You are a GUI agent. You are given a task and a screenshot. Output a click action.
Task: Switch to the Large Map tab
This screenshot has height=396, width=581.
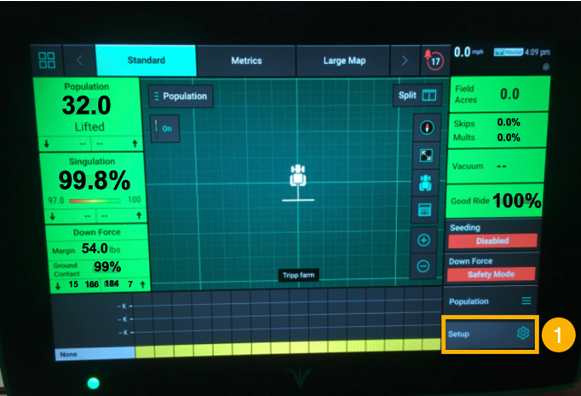[344, 61]
